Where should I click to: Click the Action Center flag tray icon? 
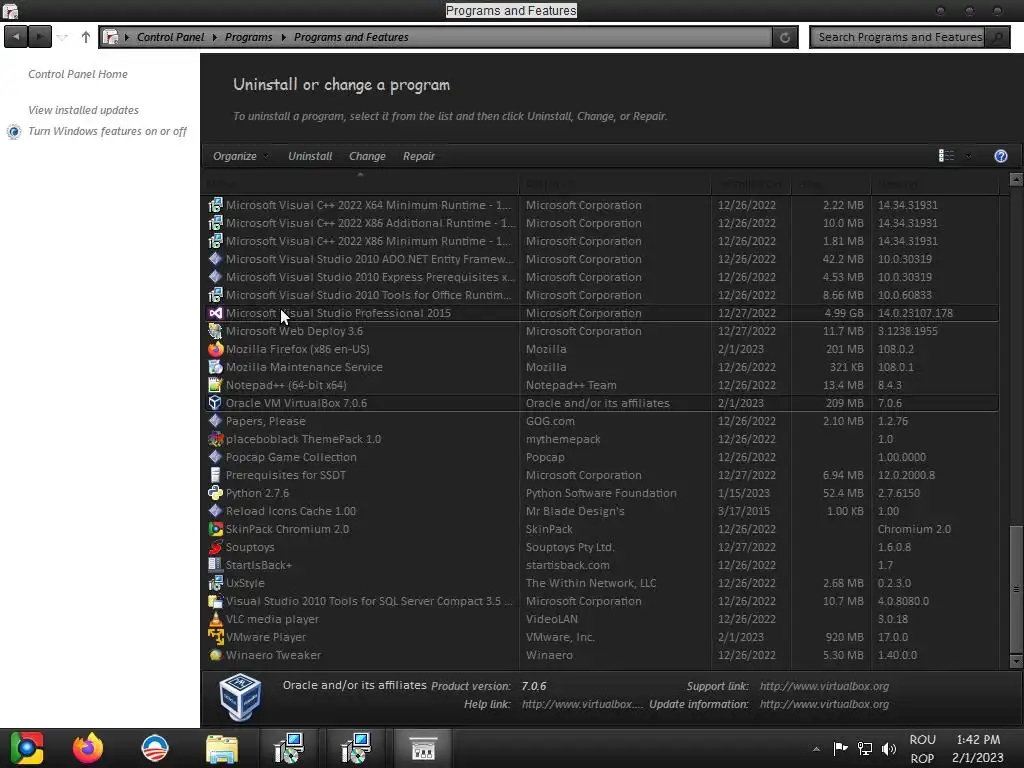tap(840, 748)
